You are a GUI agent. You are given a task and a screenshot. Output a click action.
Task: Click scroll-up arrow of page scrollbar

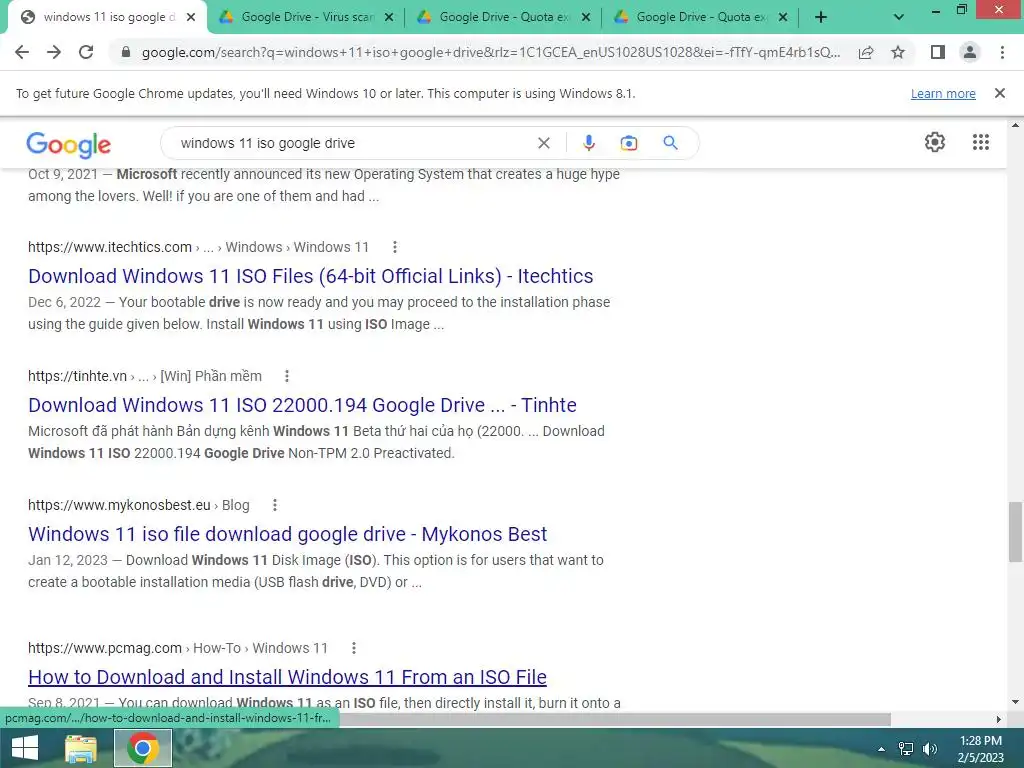tap(1015, 124)
